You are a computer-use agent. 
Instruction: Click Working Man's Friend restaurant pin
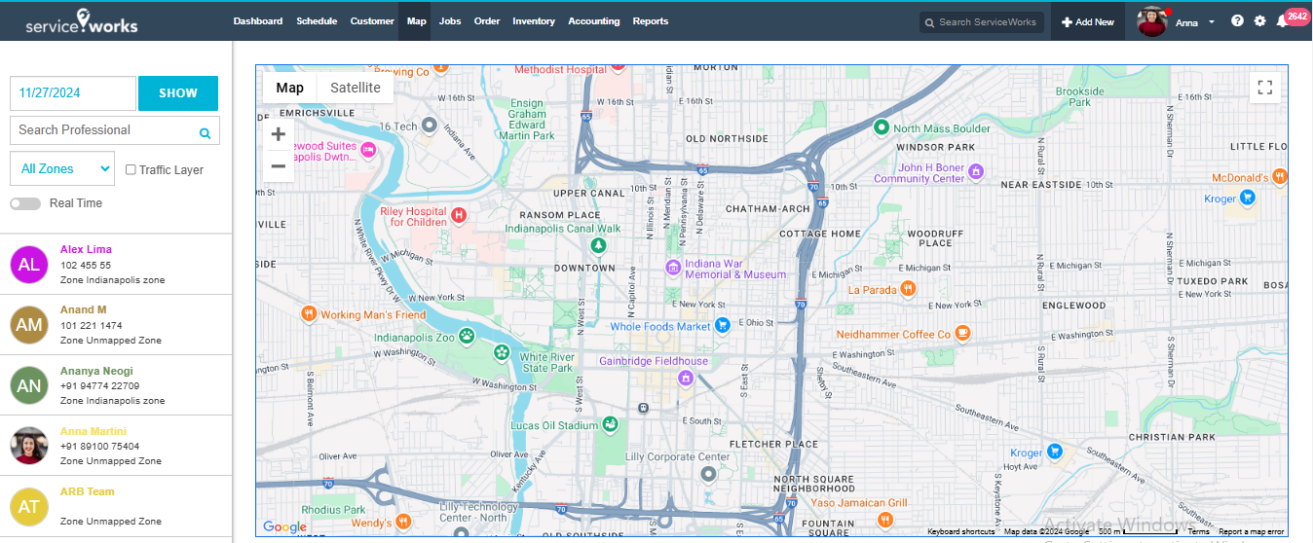tap(309, 314)
